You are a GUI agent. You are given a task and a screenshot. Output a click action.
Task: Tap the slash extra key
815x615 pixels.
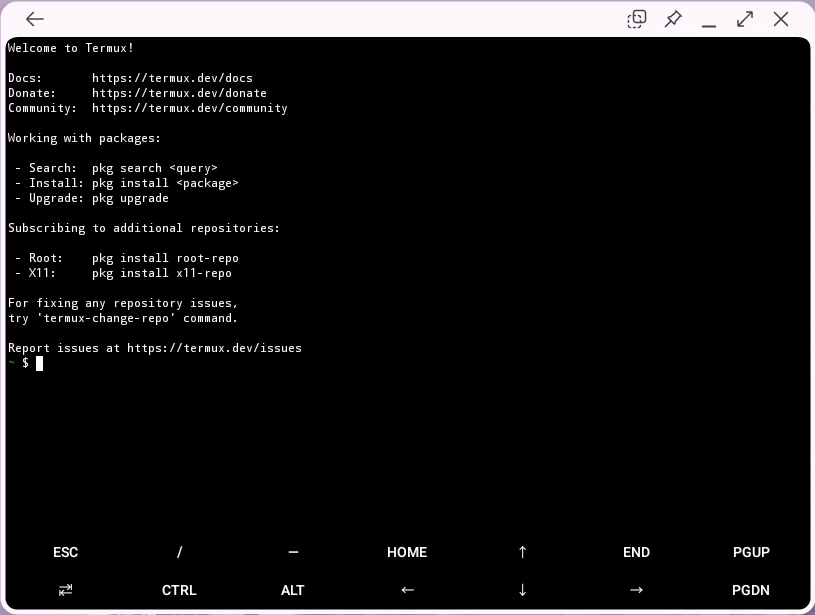(179, 552)
